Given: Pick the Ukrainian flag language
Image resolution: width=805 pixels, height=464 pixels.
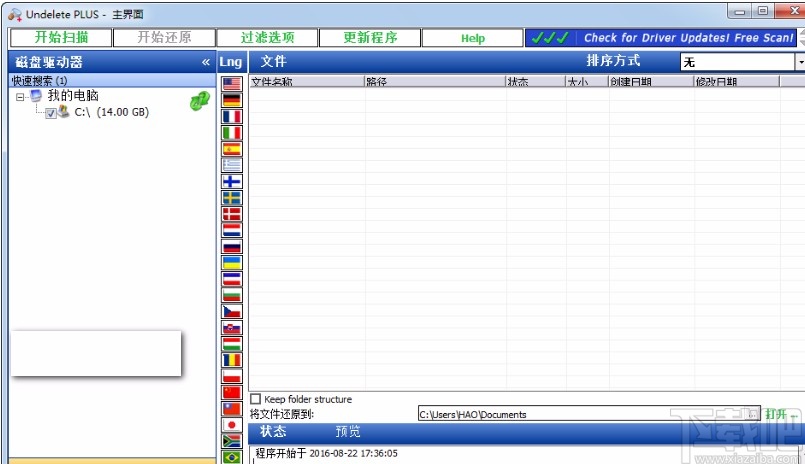Looking at the screenshot, I should [232, 263].
